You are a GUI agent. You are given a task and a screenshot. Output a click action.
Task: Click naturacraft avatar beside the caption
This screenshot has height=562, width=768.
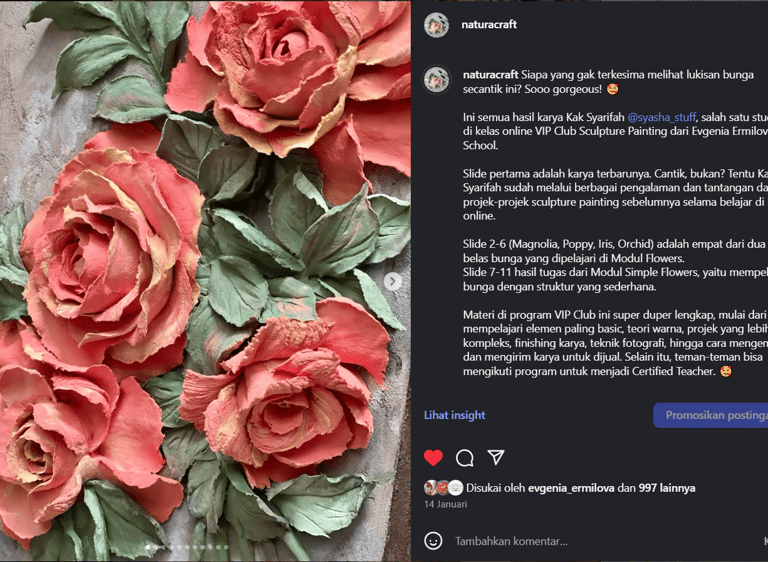[436, 79]
